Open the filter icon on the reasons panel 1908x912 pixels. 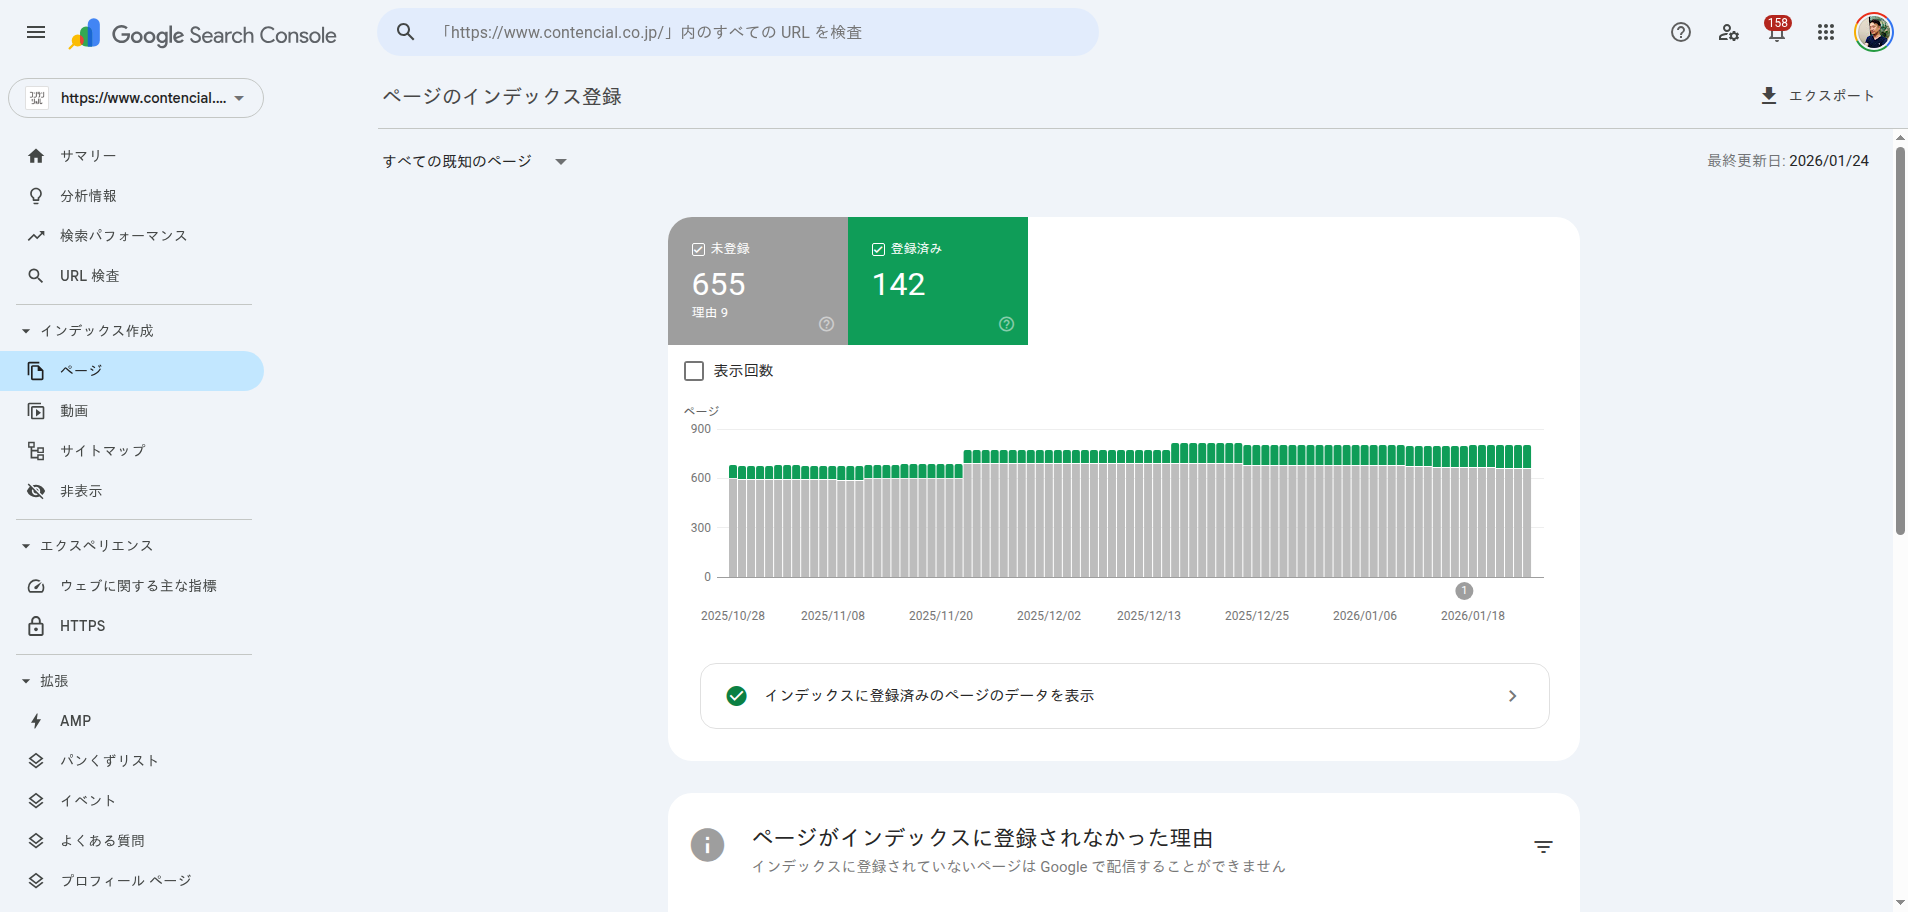1543,846
